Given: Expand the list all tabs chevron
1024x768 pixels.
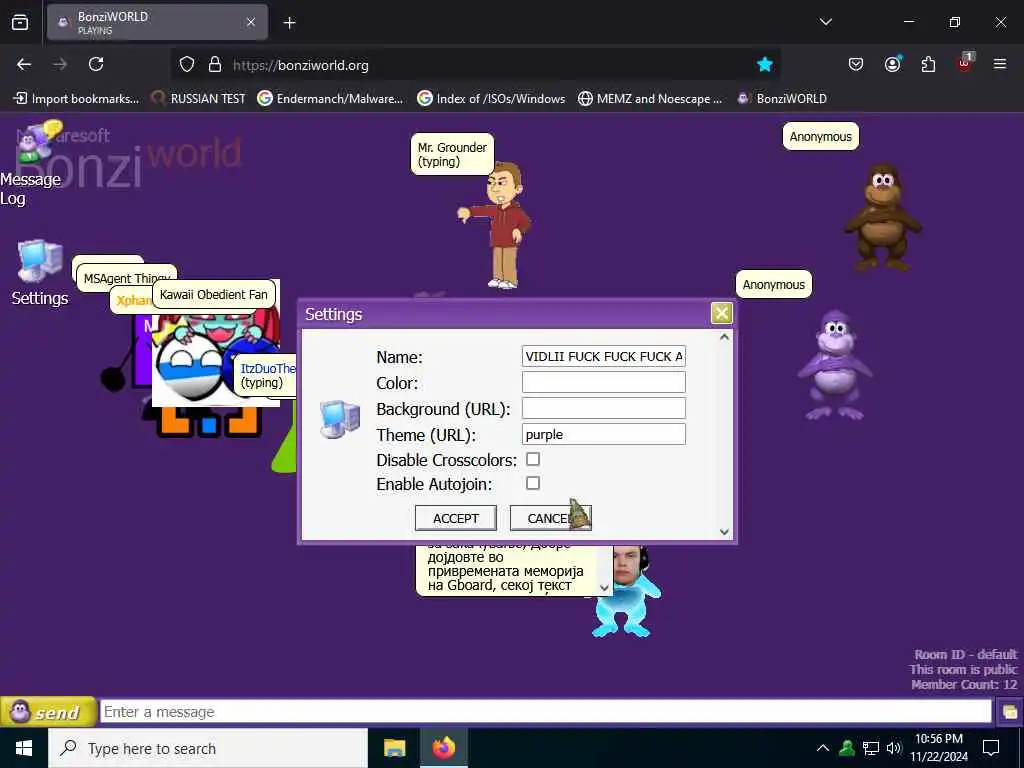Looking at the screenshot, I should (825, 22).
